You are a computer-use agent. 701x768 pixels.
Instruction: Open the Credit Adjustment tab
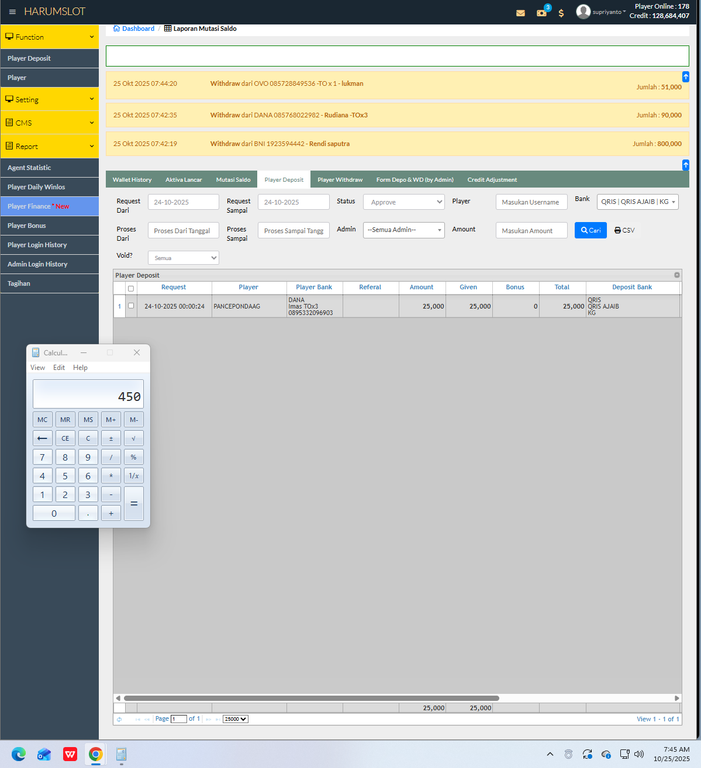(x=492, y=180)
